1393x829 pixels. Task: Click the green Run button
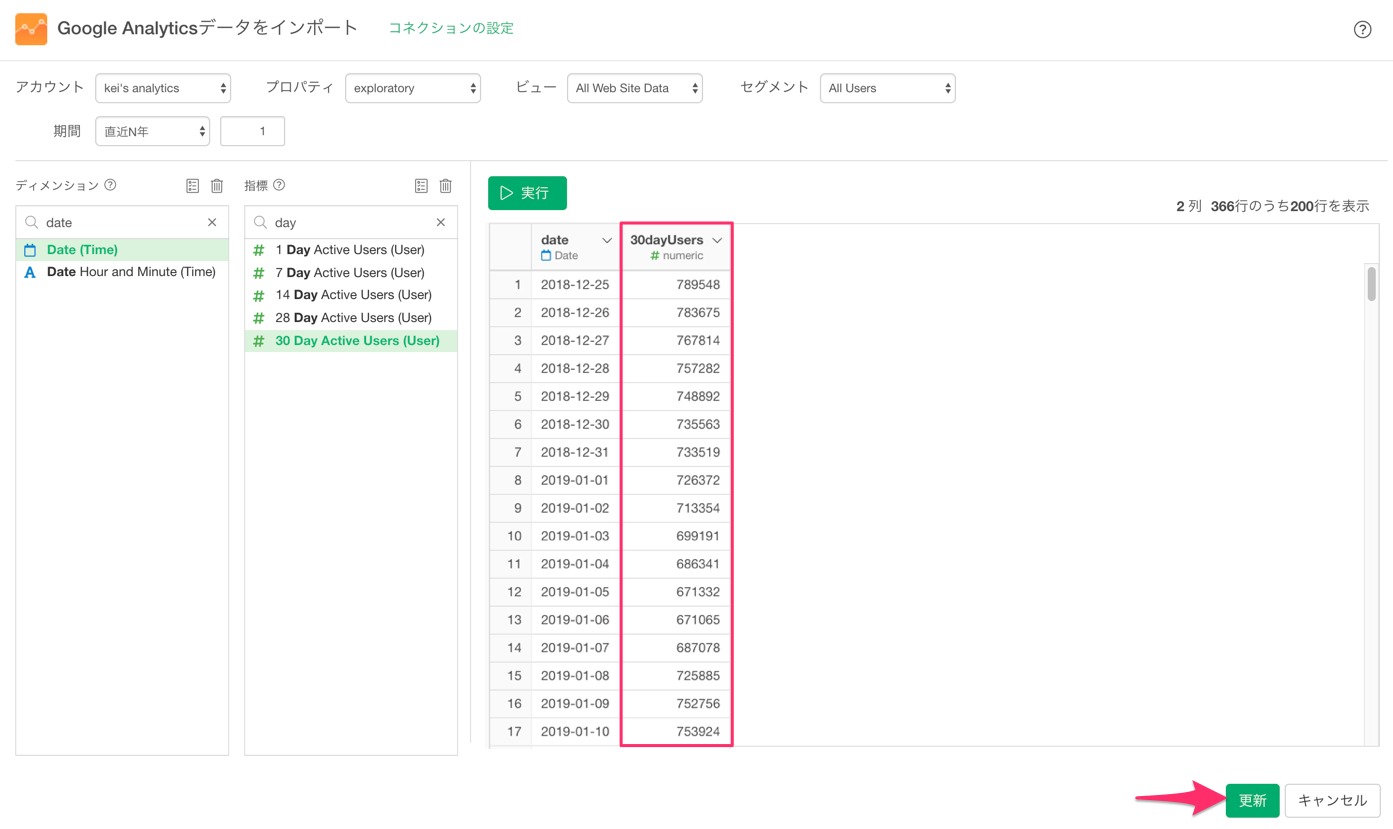click(x=527, y=193)
